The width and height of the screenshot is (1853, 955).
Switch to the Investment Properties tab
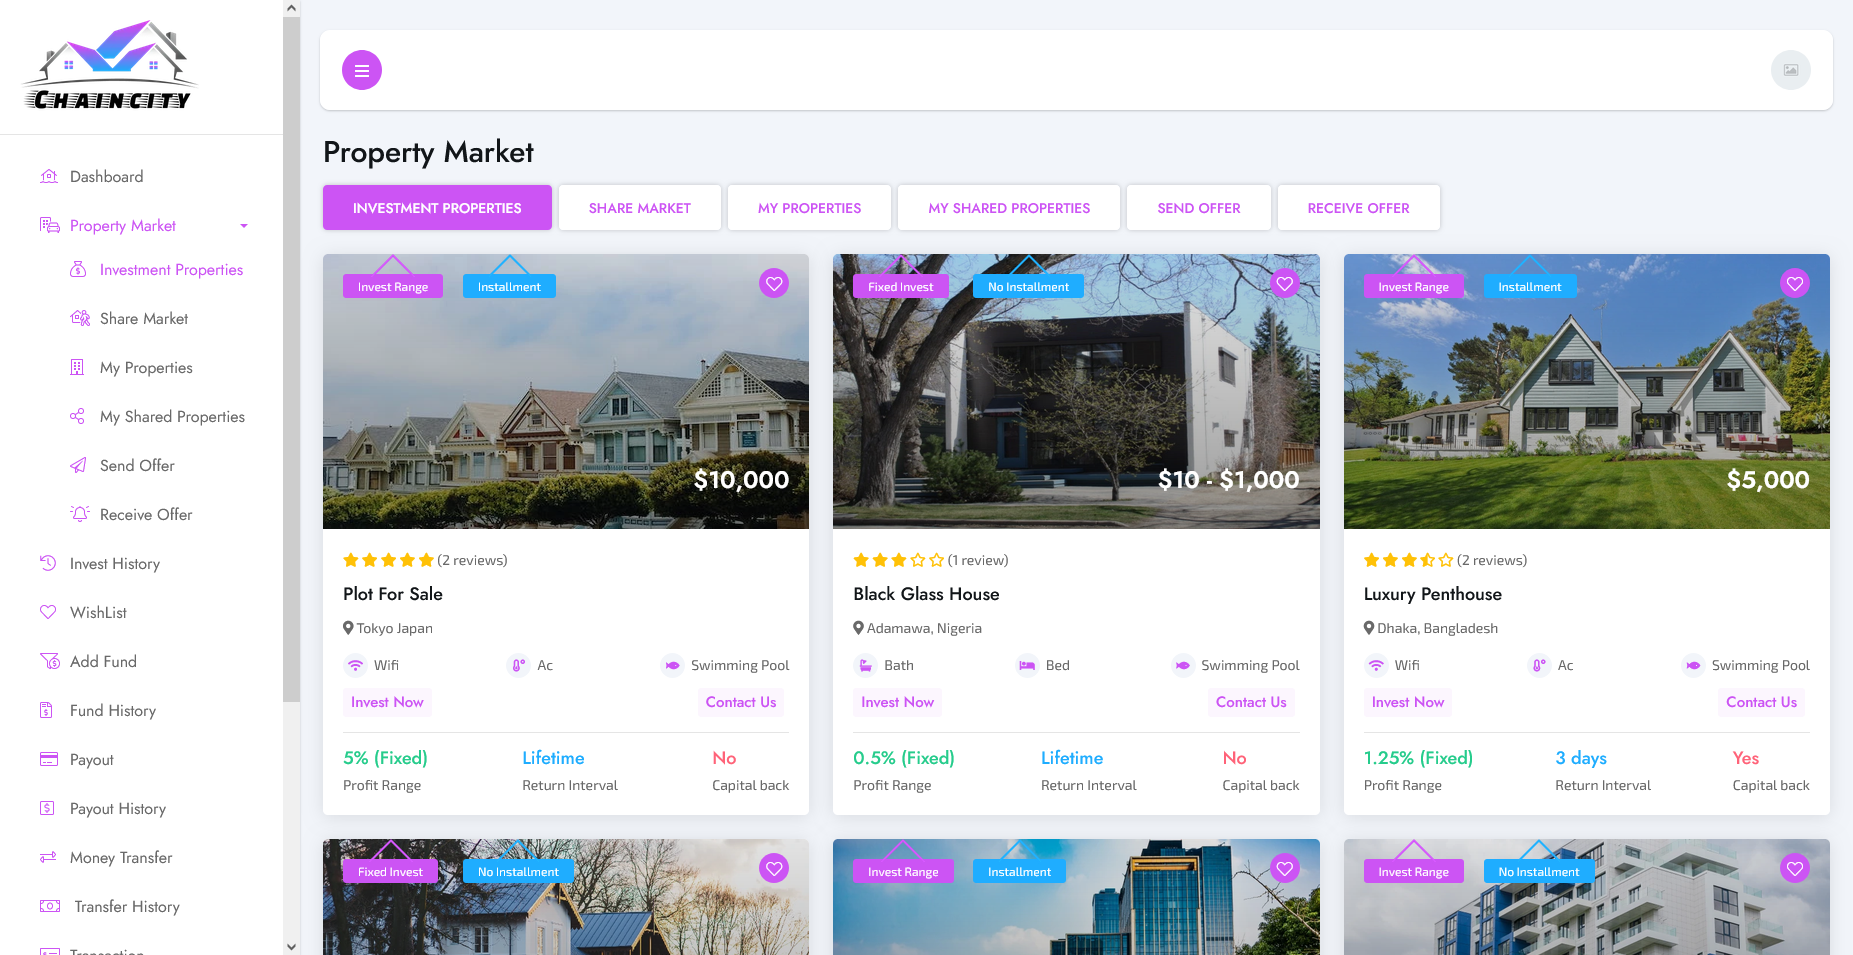point(437,208)
